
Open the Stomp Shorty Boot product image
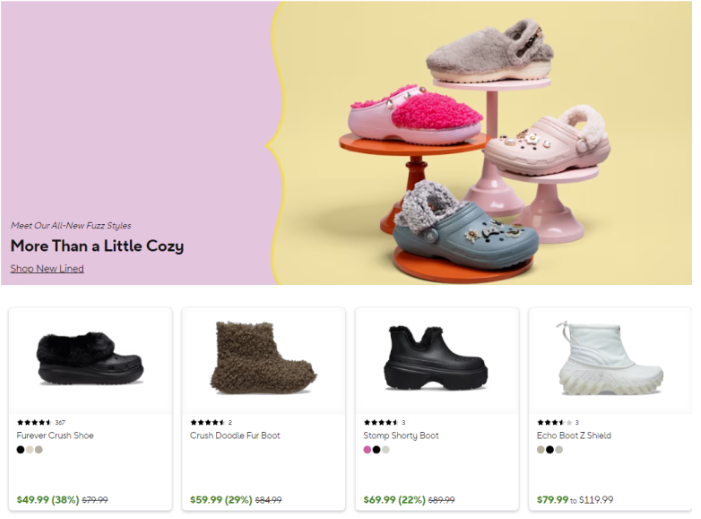coord(436,358)
